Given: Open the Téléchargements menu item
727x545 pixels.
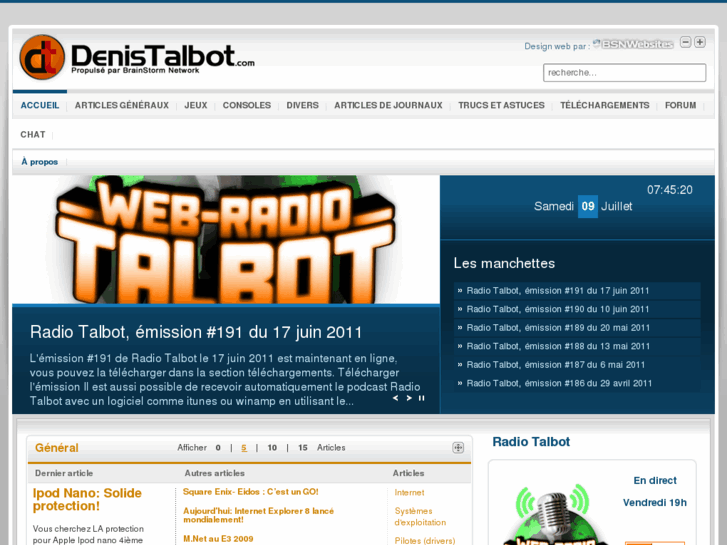Looking at the screenshot, I should [605, 105].
